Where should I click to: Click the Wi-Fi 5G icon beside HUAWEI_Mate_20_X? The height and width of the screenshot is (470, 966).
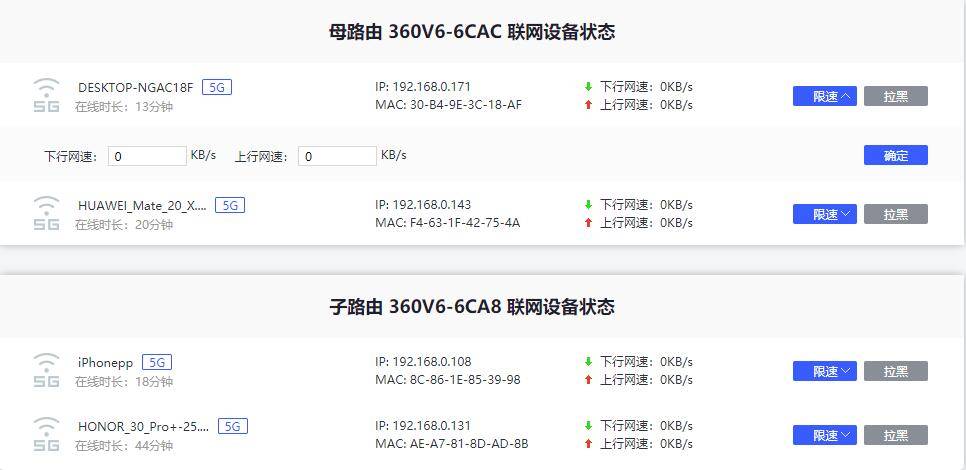point(46,213)
